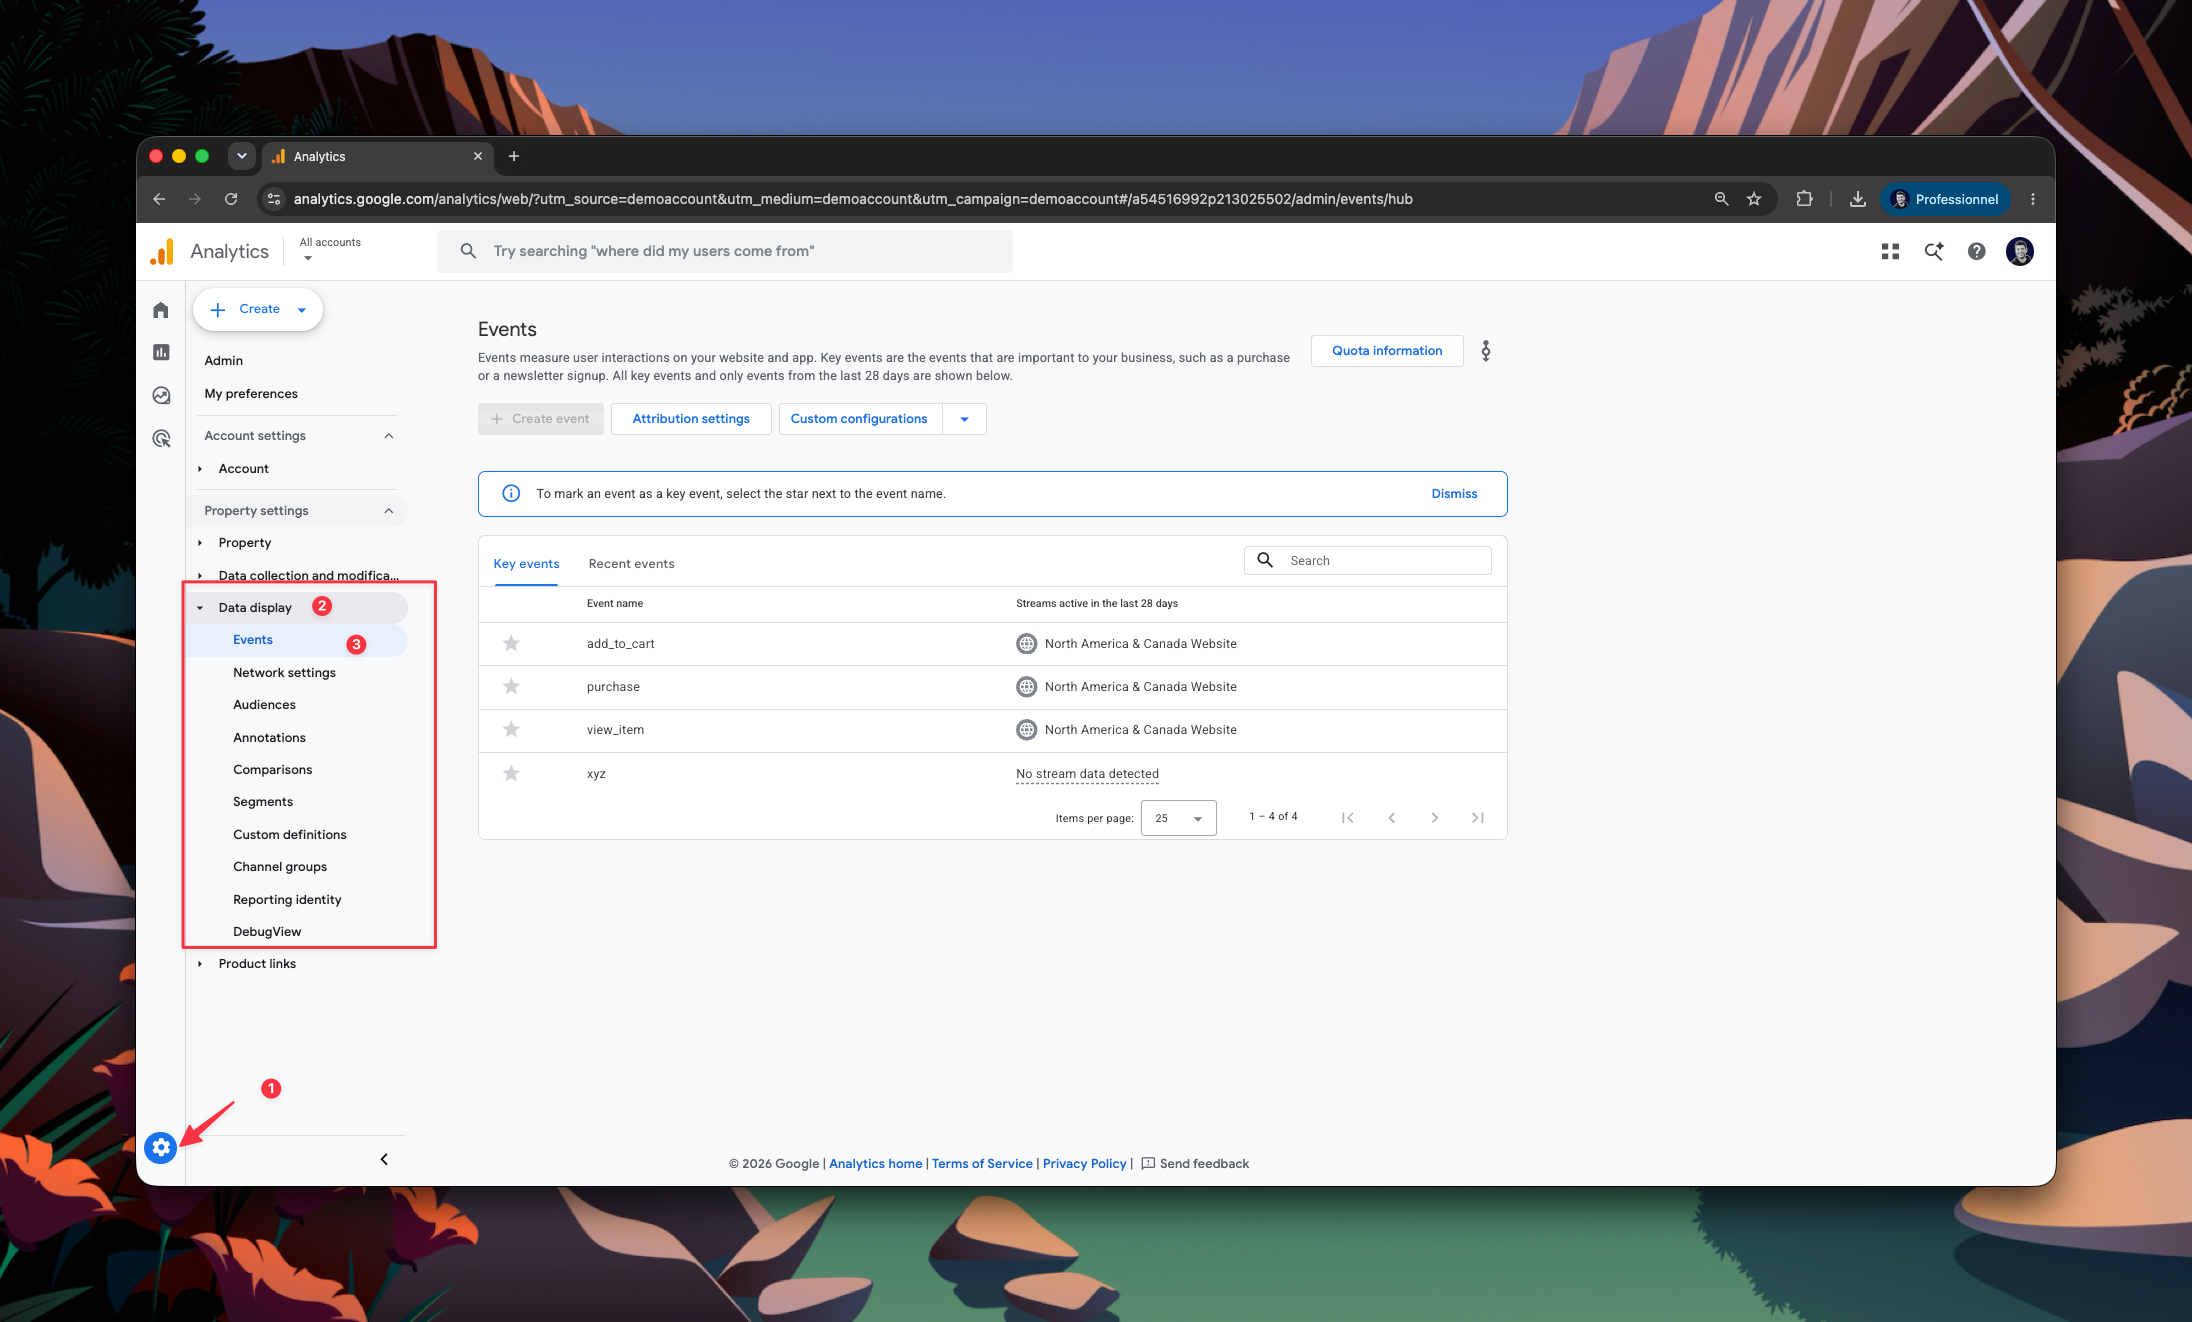Go to next page of events
Image resolution: width=2192 pixels, height=1322 pixels.
click(x=1435, y=818)
